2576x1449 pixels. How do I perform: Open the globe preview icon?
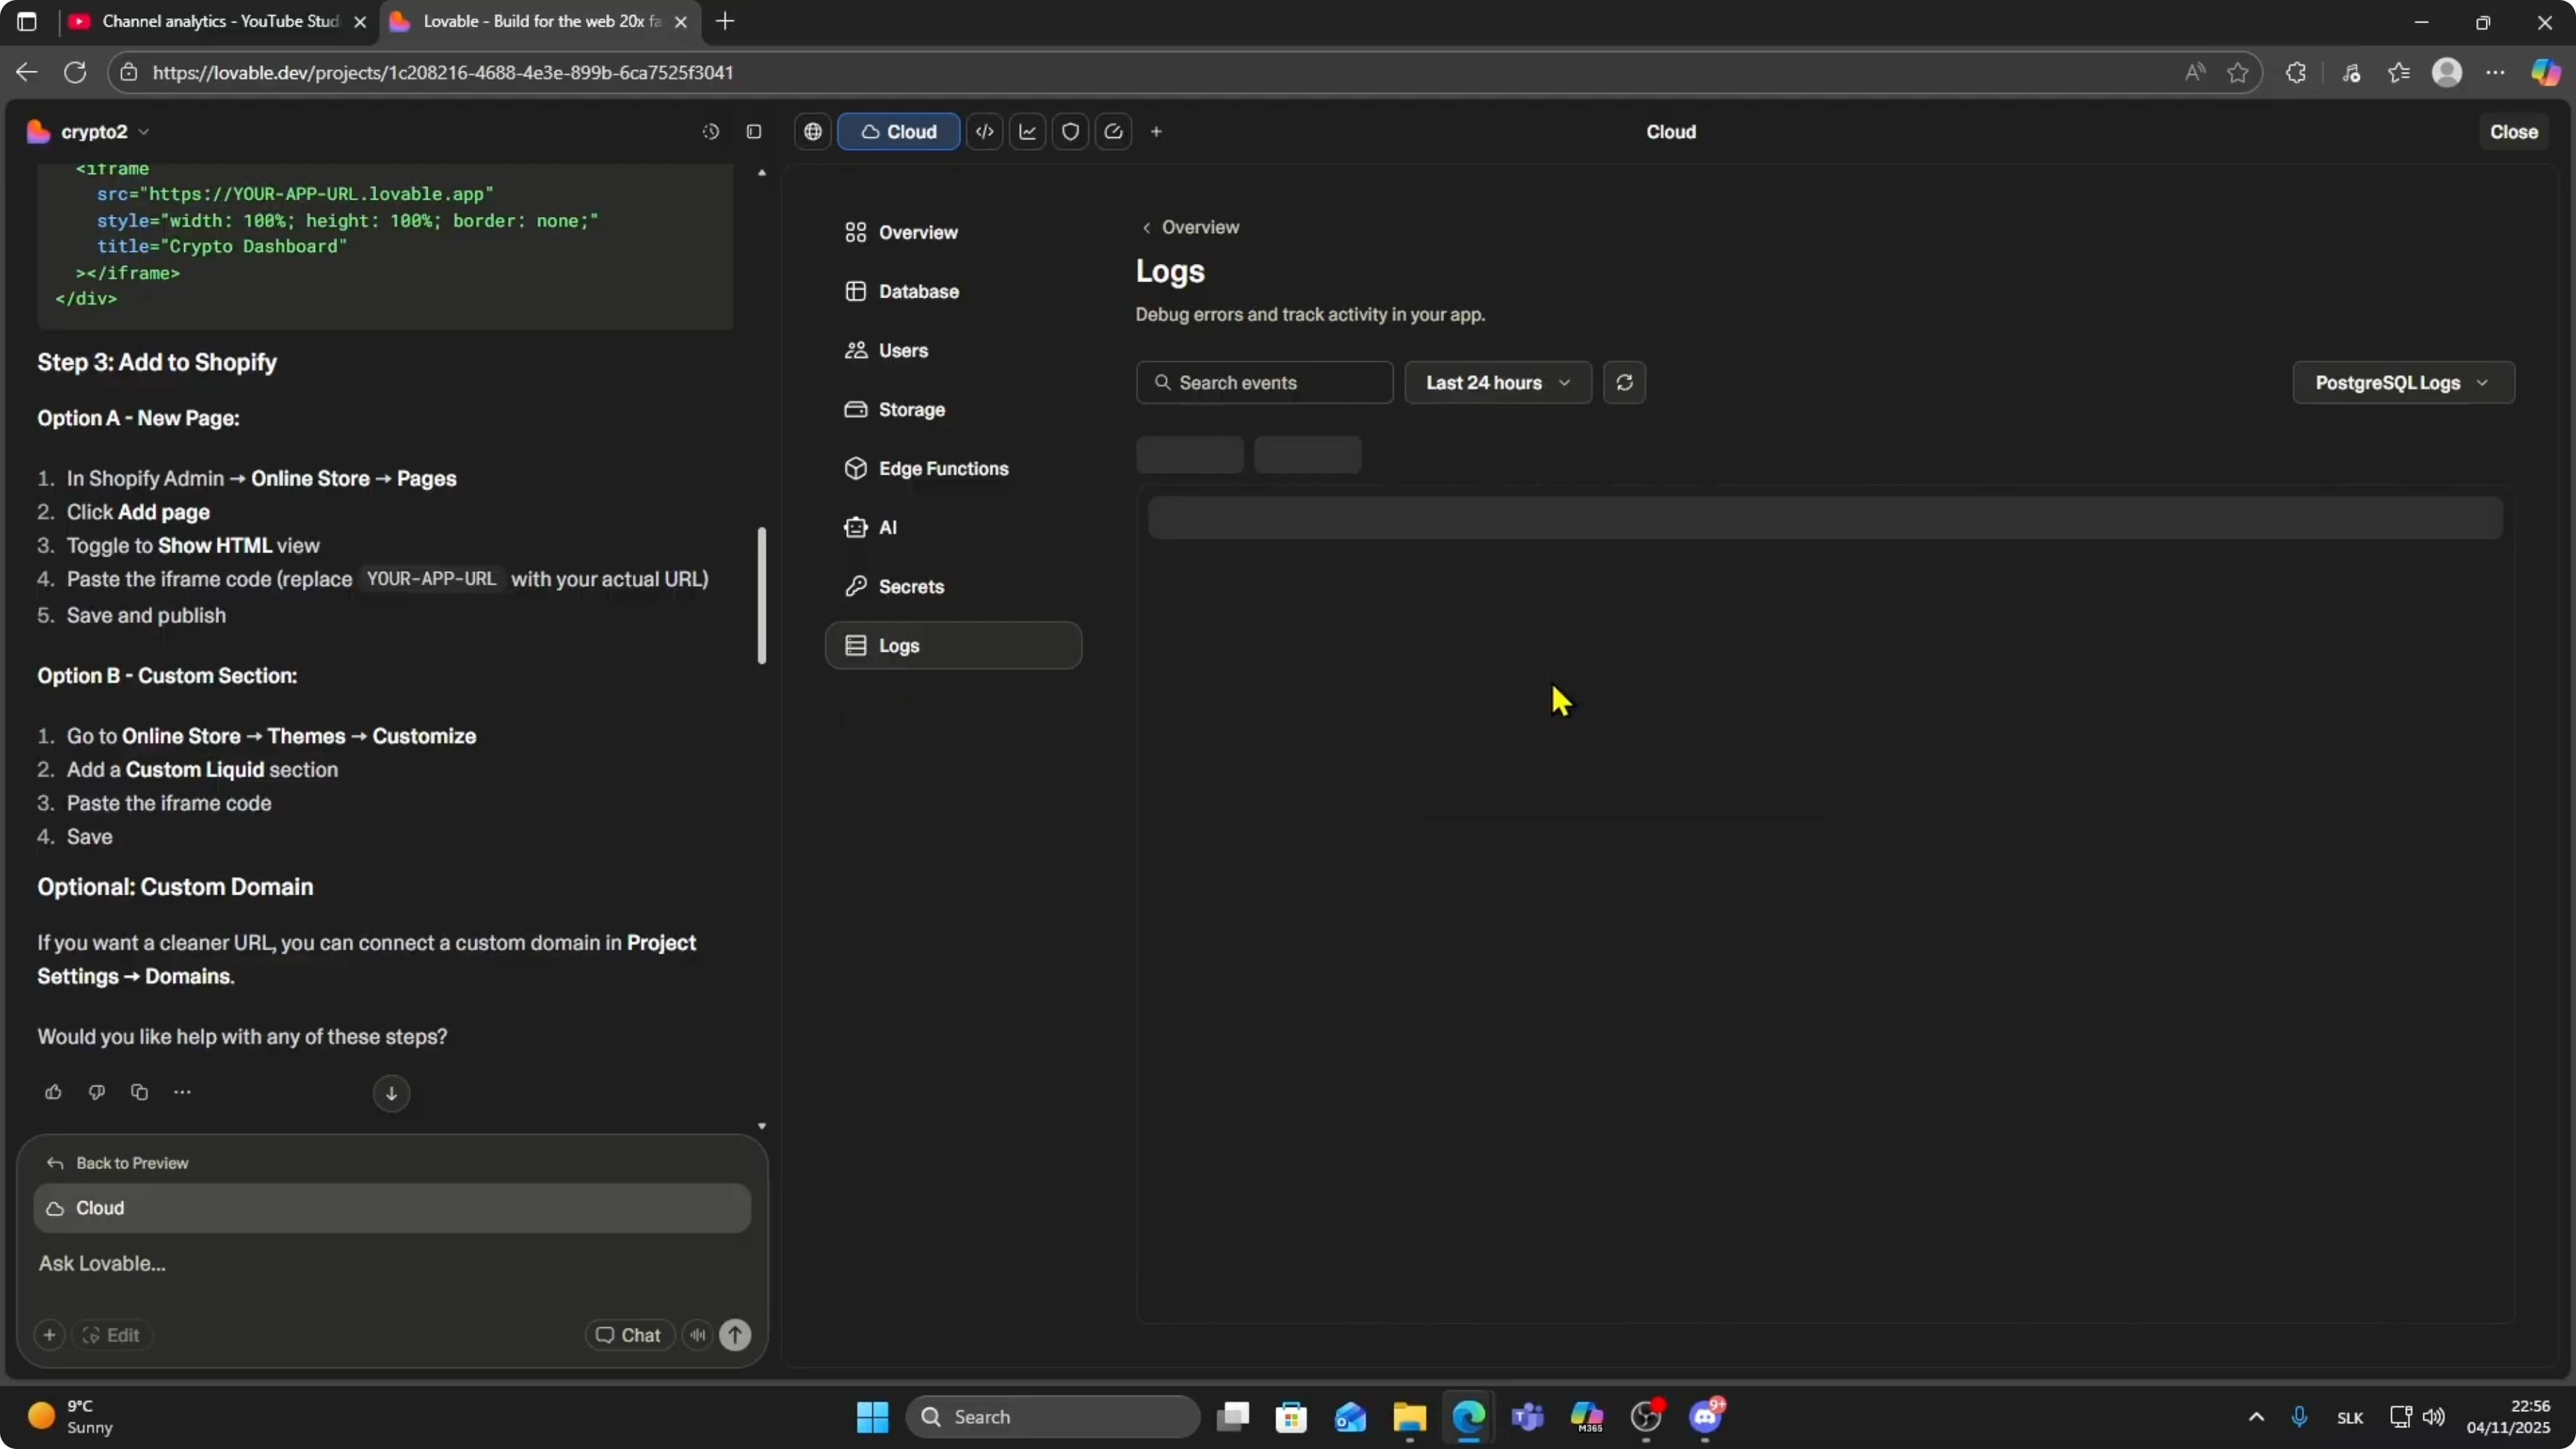tap(813, 131)
